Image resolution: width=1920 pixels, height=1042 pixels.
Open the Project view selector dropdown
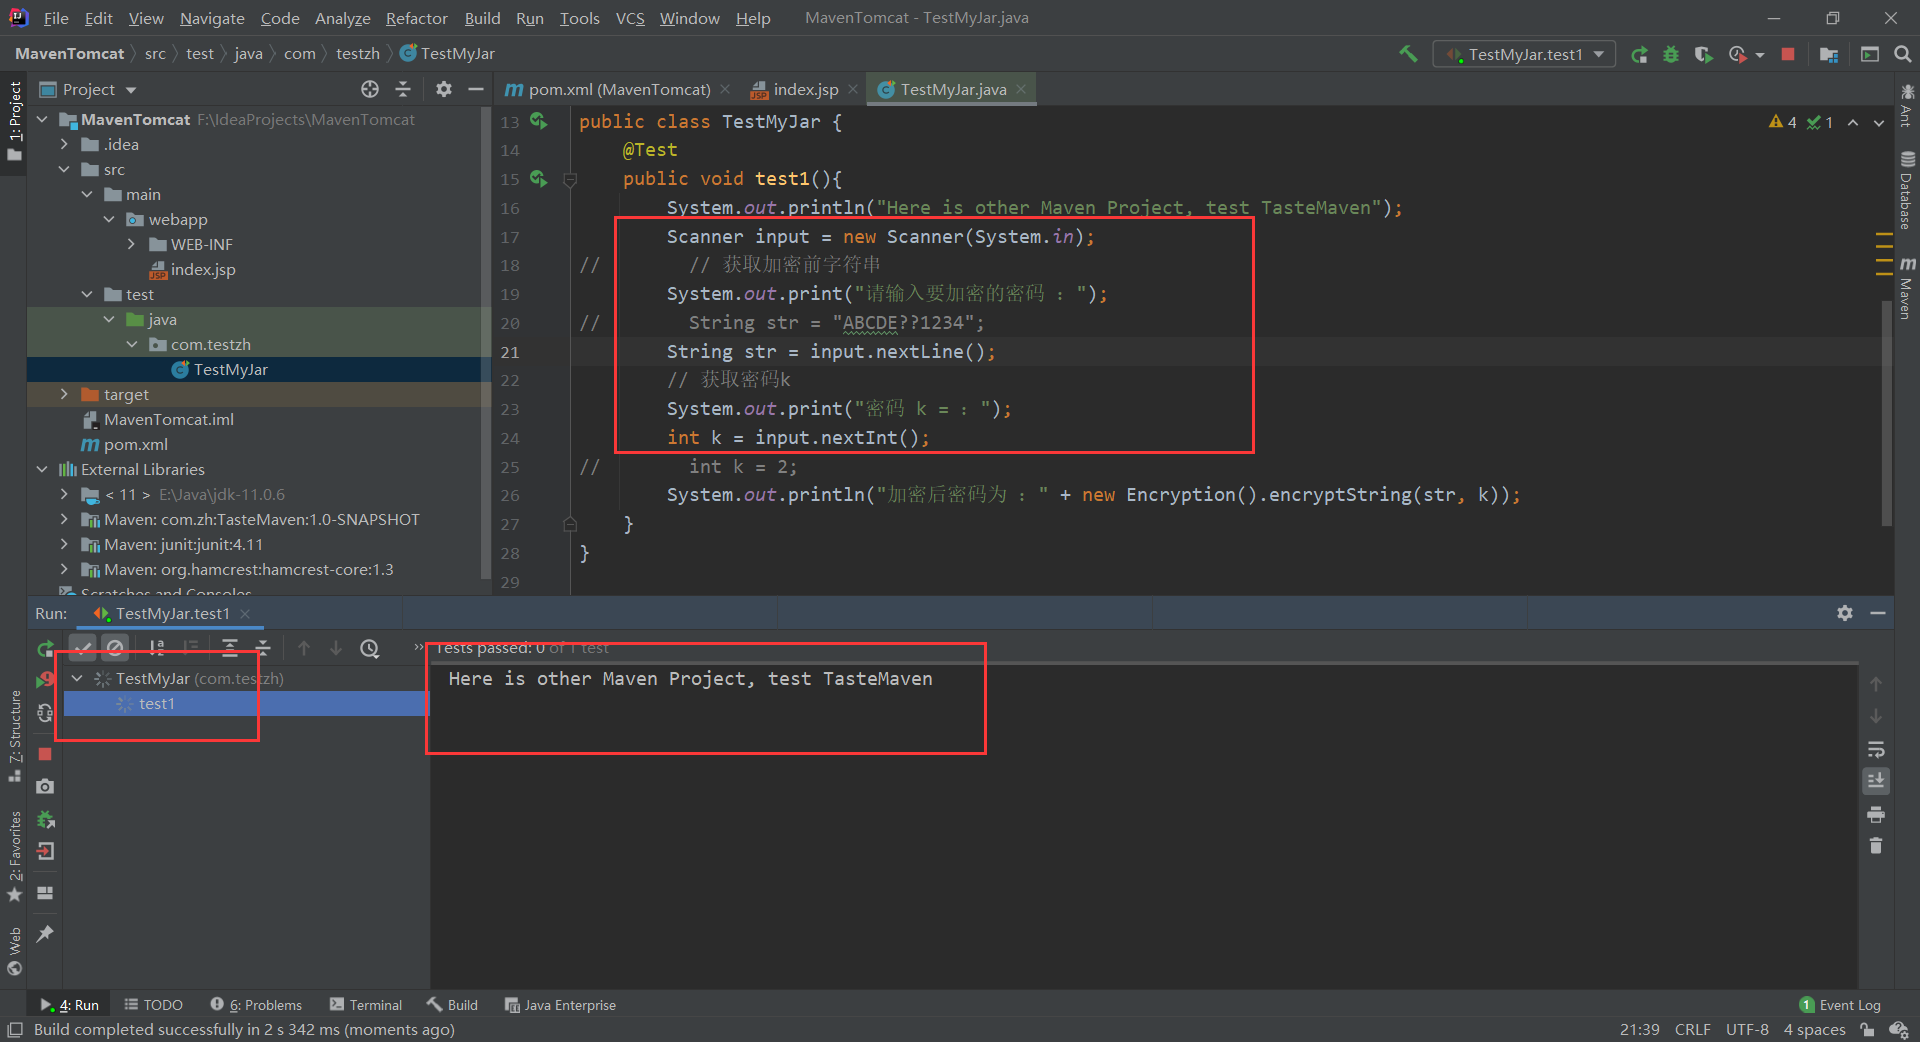88,89
